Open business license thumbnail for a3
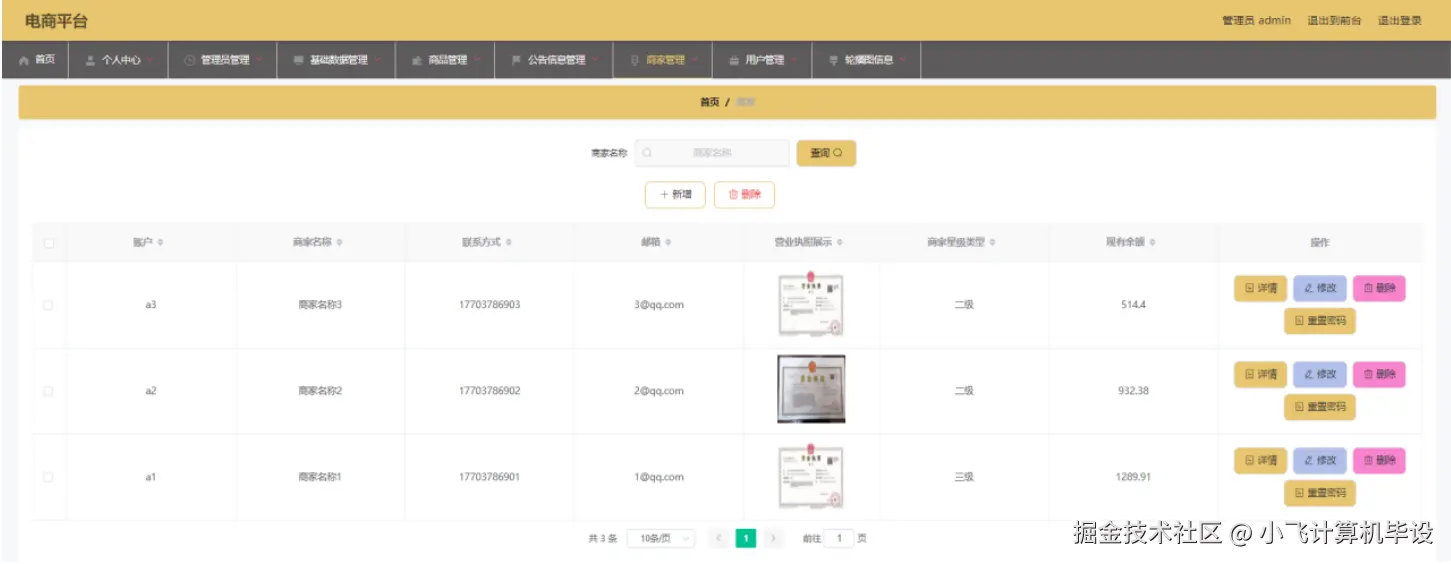 811,305
